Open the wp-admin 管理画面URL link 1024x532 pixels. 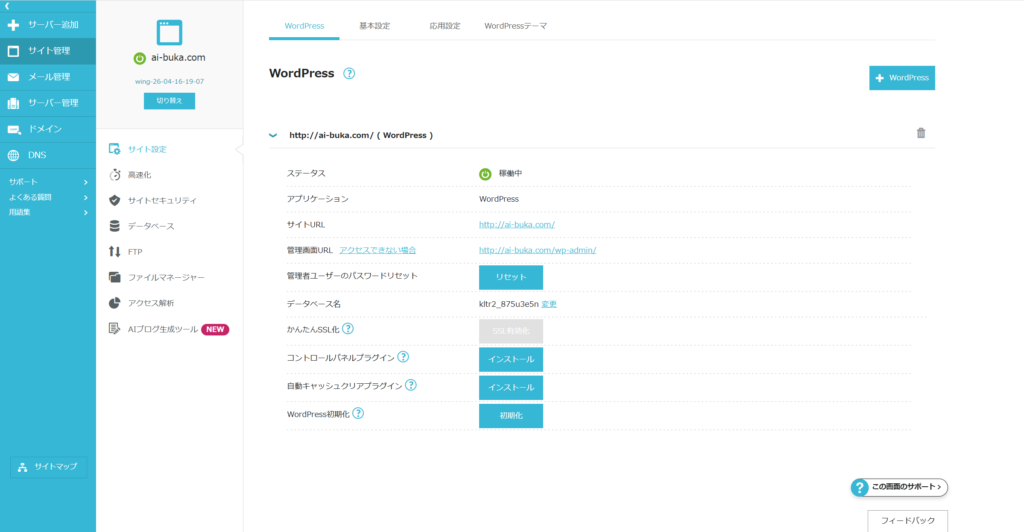[537, 250]
